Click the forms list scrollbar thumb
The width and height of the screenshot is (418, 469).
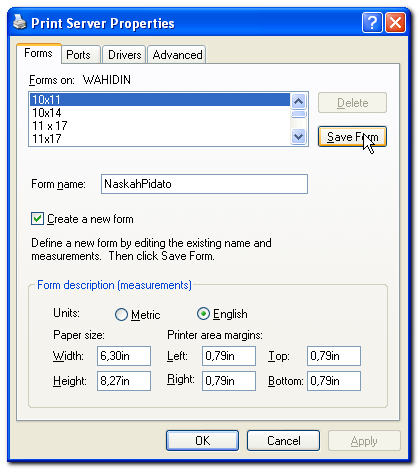coord(298,114)
